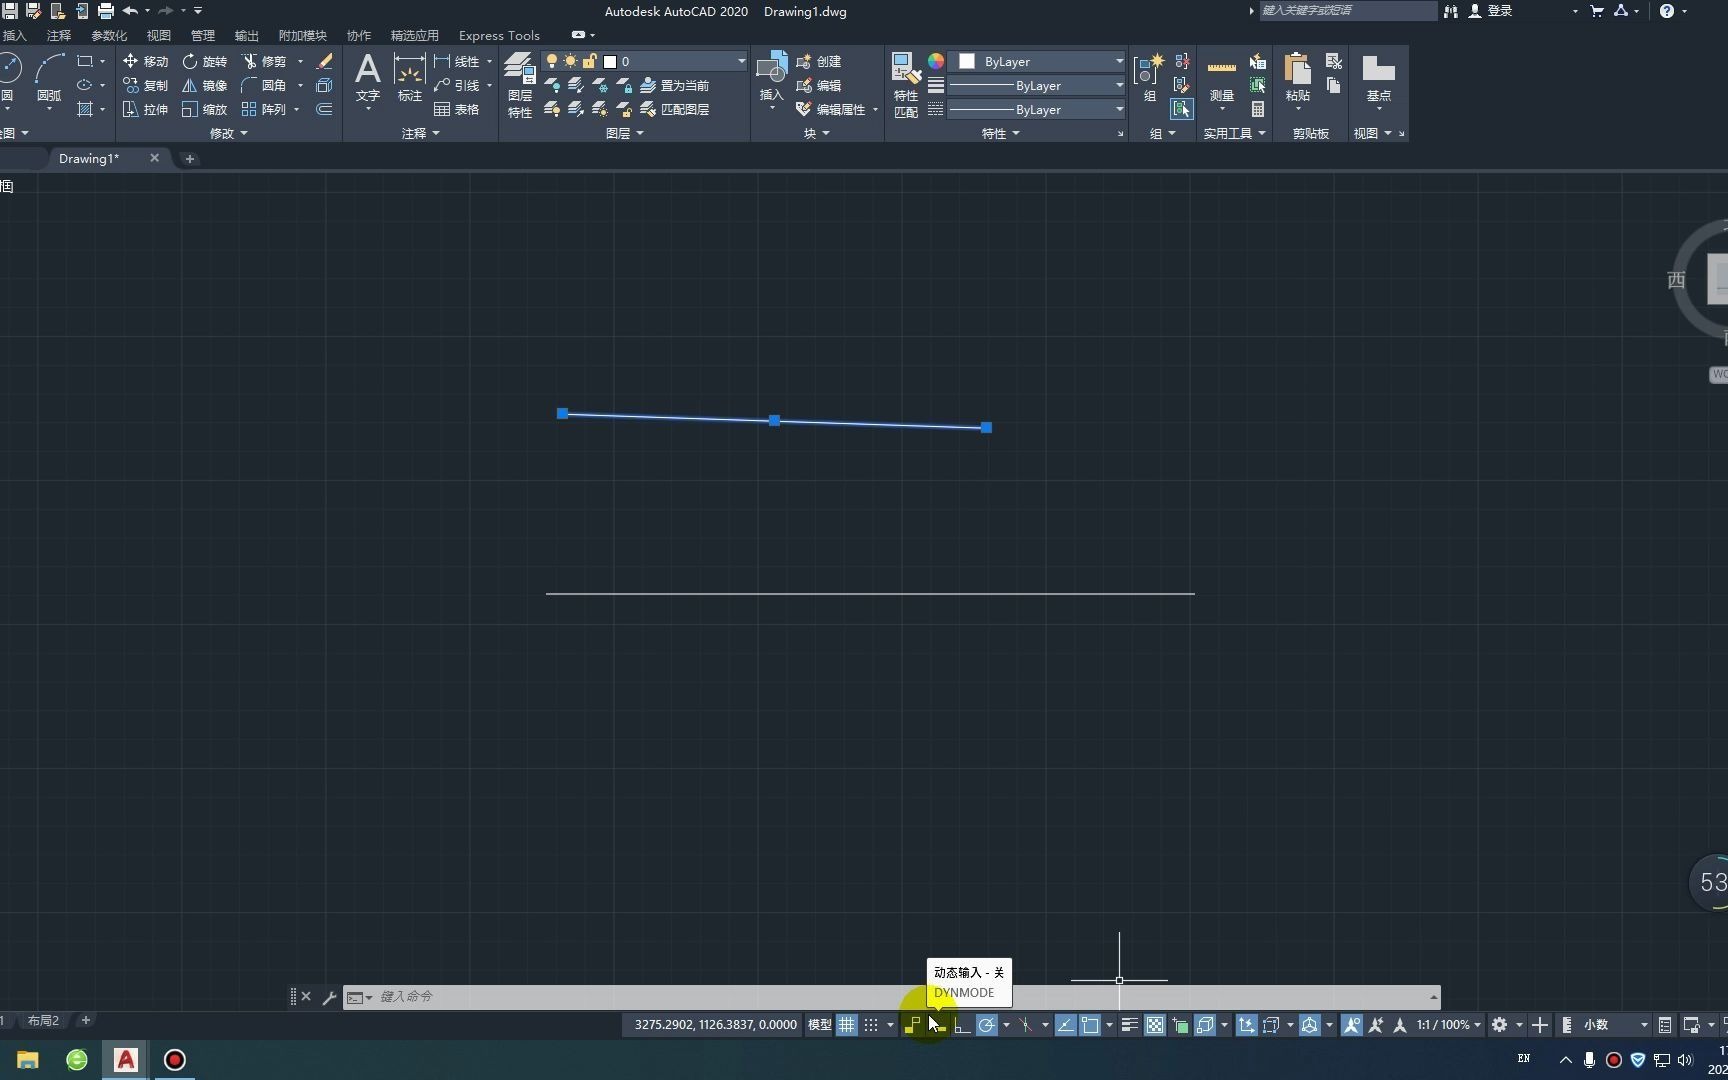Toggle polar tracking in status bar
Screen dimensions: 1728x1080
click(987, 1025)
